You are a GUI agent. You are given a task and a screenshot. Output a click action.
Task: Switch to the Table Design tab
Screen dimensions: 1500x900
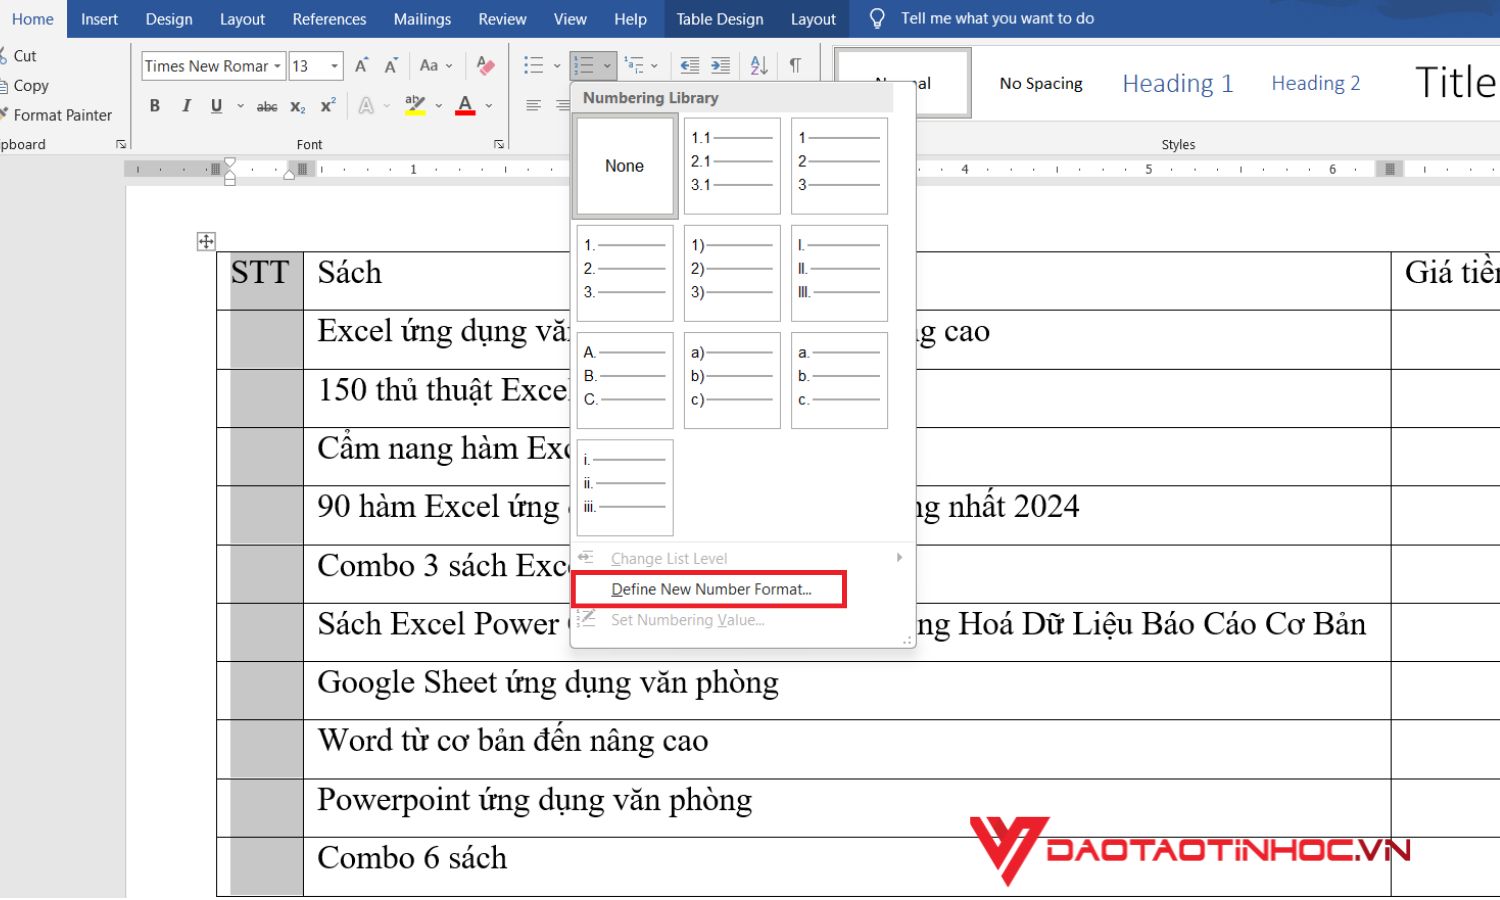coord(719,18)
